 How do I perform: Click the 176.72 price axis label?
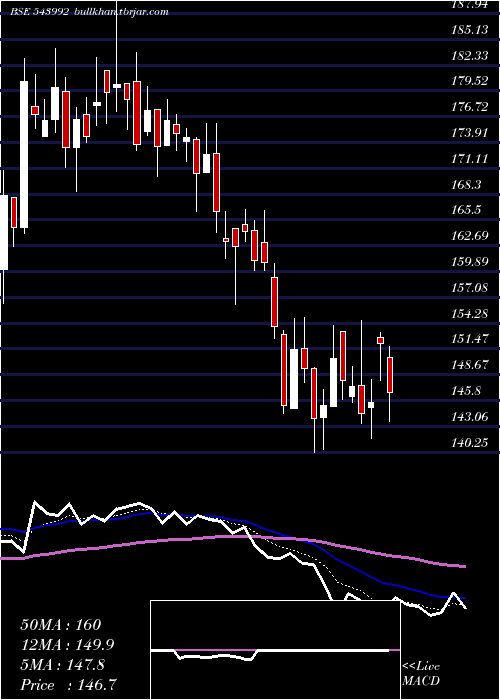pyautogui.click(x=469, y=107)
